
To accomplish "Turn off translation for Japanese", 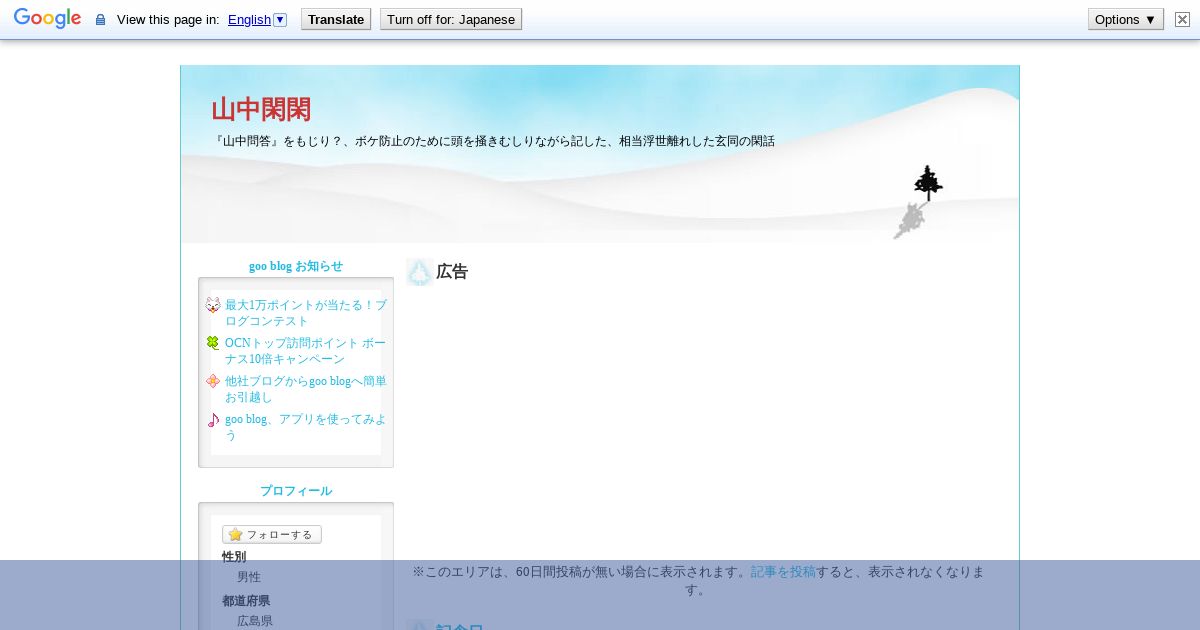I will [x=451, y=19].
